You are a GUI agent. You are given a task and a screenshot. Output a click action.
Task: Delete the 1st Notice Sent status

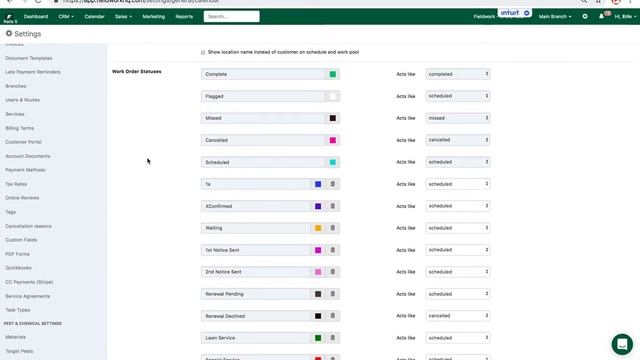tap(333, 250)
